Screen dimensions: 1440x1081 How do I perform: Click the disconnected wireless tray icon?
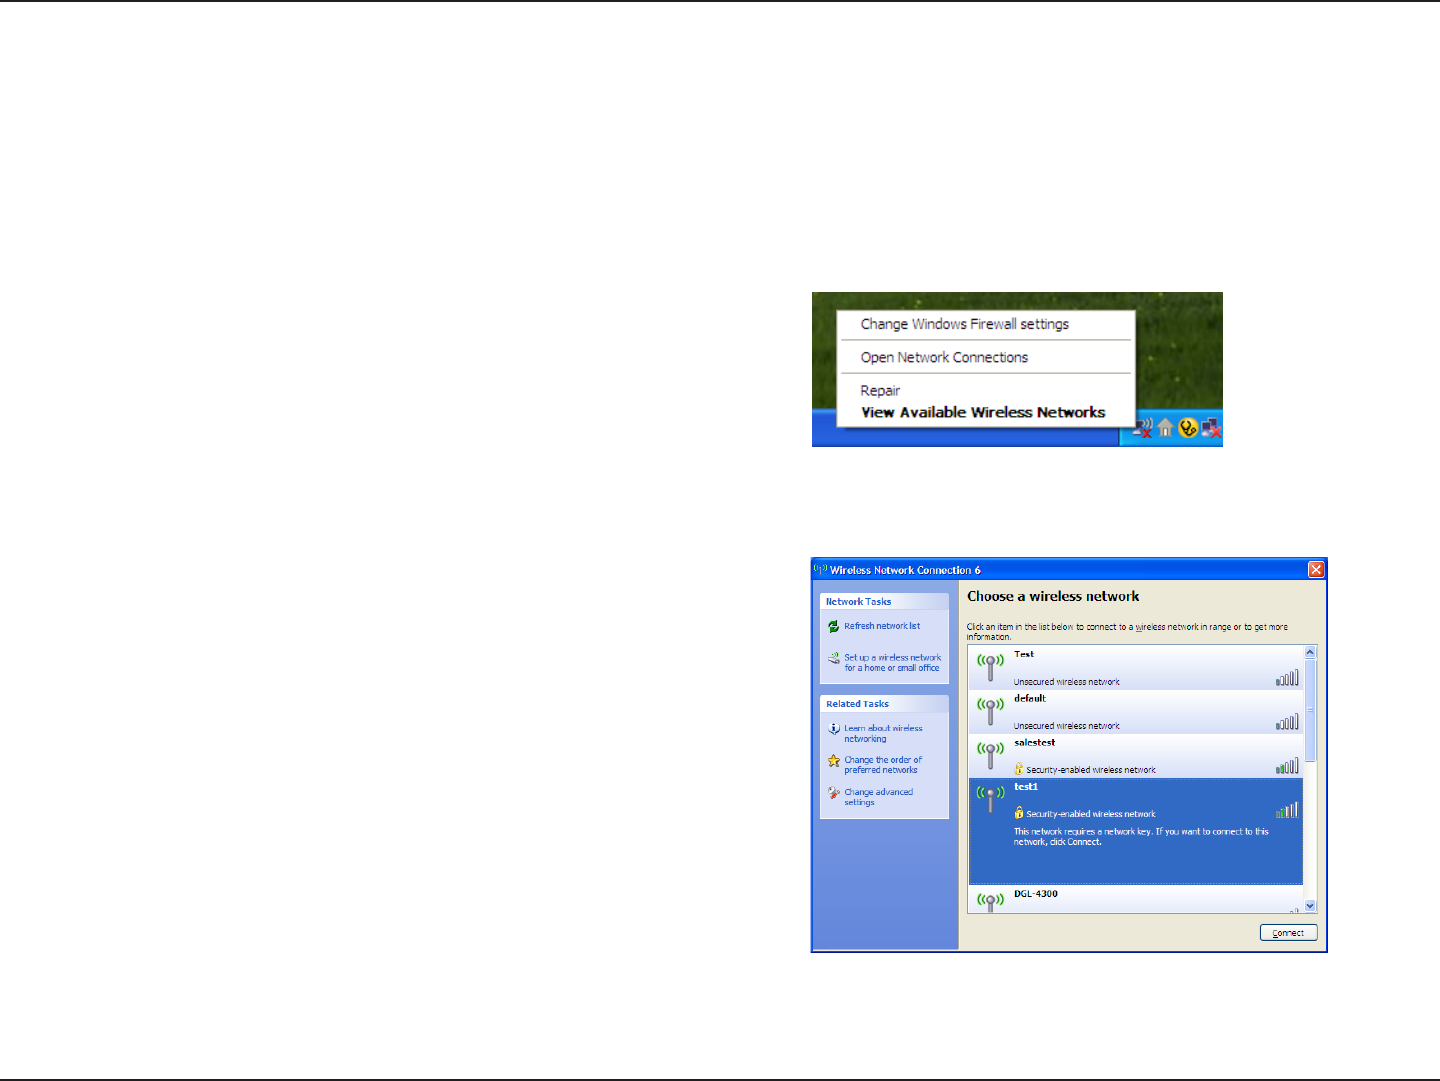(x=1143, y=428)
